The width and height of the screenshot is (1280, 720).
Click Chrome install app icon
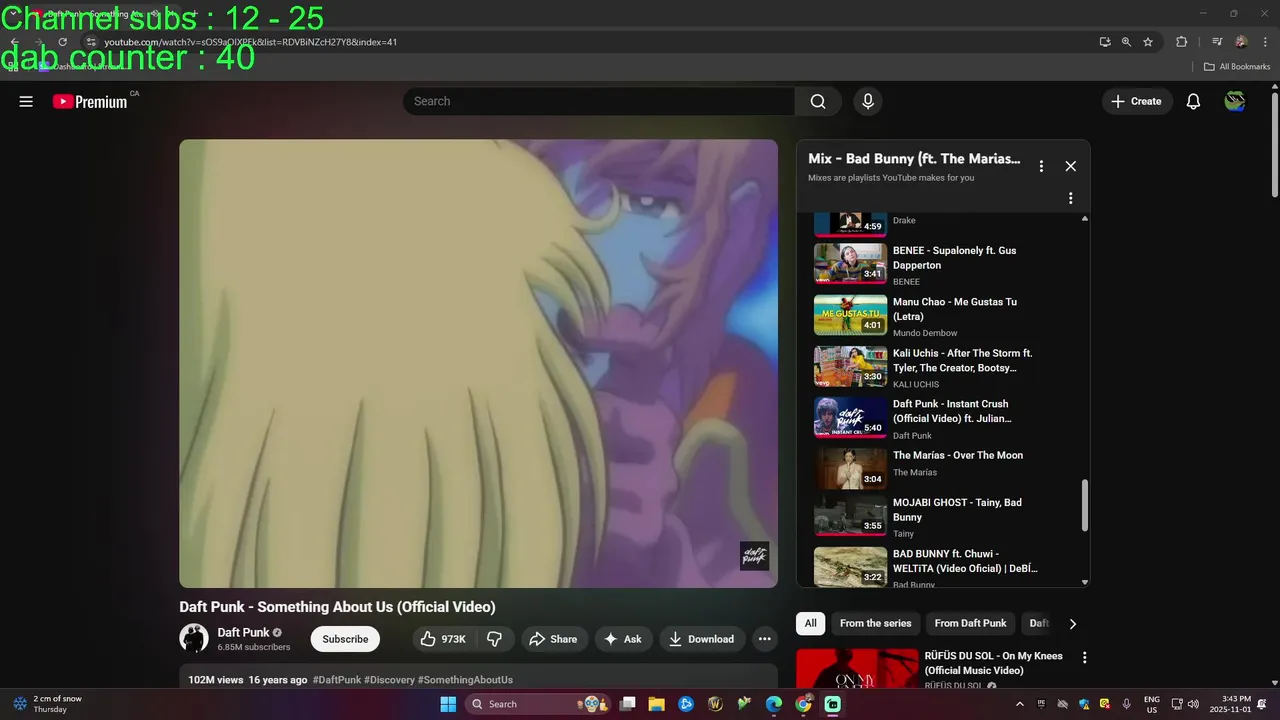1104,42
